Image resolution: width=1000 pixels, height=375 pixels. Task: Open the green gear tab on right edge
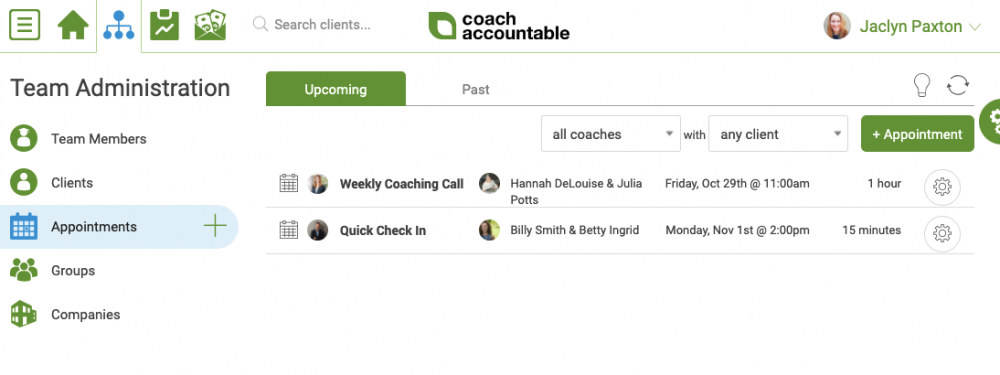[990, 121]
